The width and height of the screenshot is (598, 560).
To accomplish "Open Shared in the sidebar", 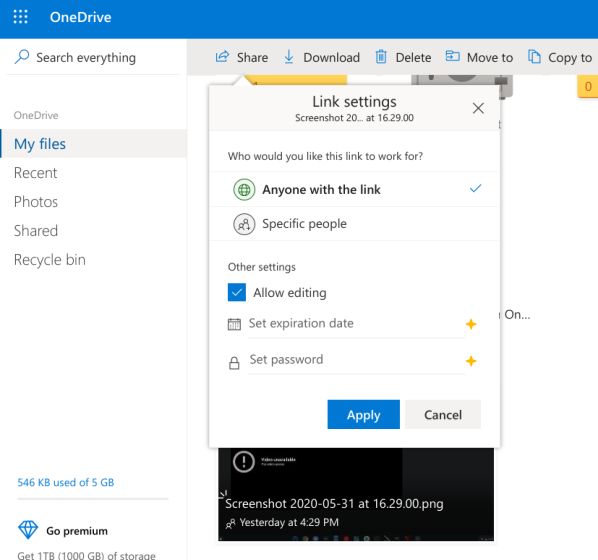I will [36, 231].
